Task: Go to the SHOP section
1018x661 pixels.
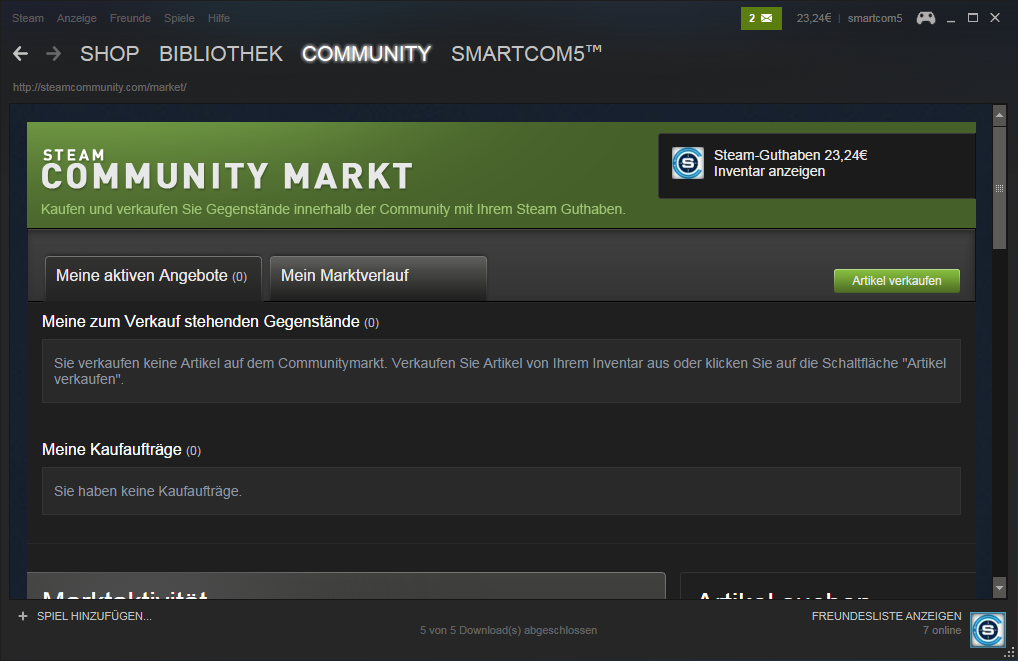Action: point(110,54)
